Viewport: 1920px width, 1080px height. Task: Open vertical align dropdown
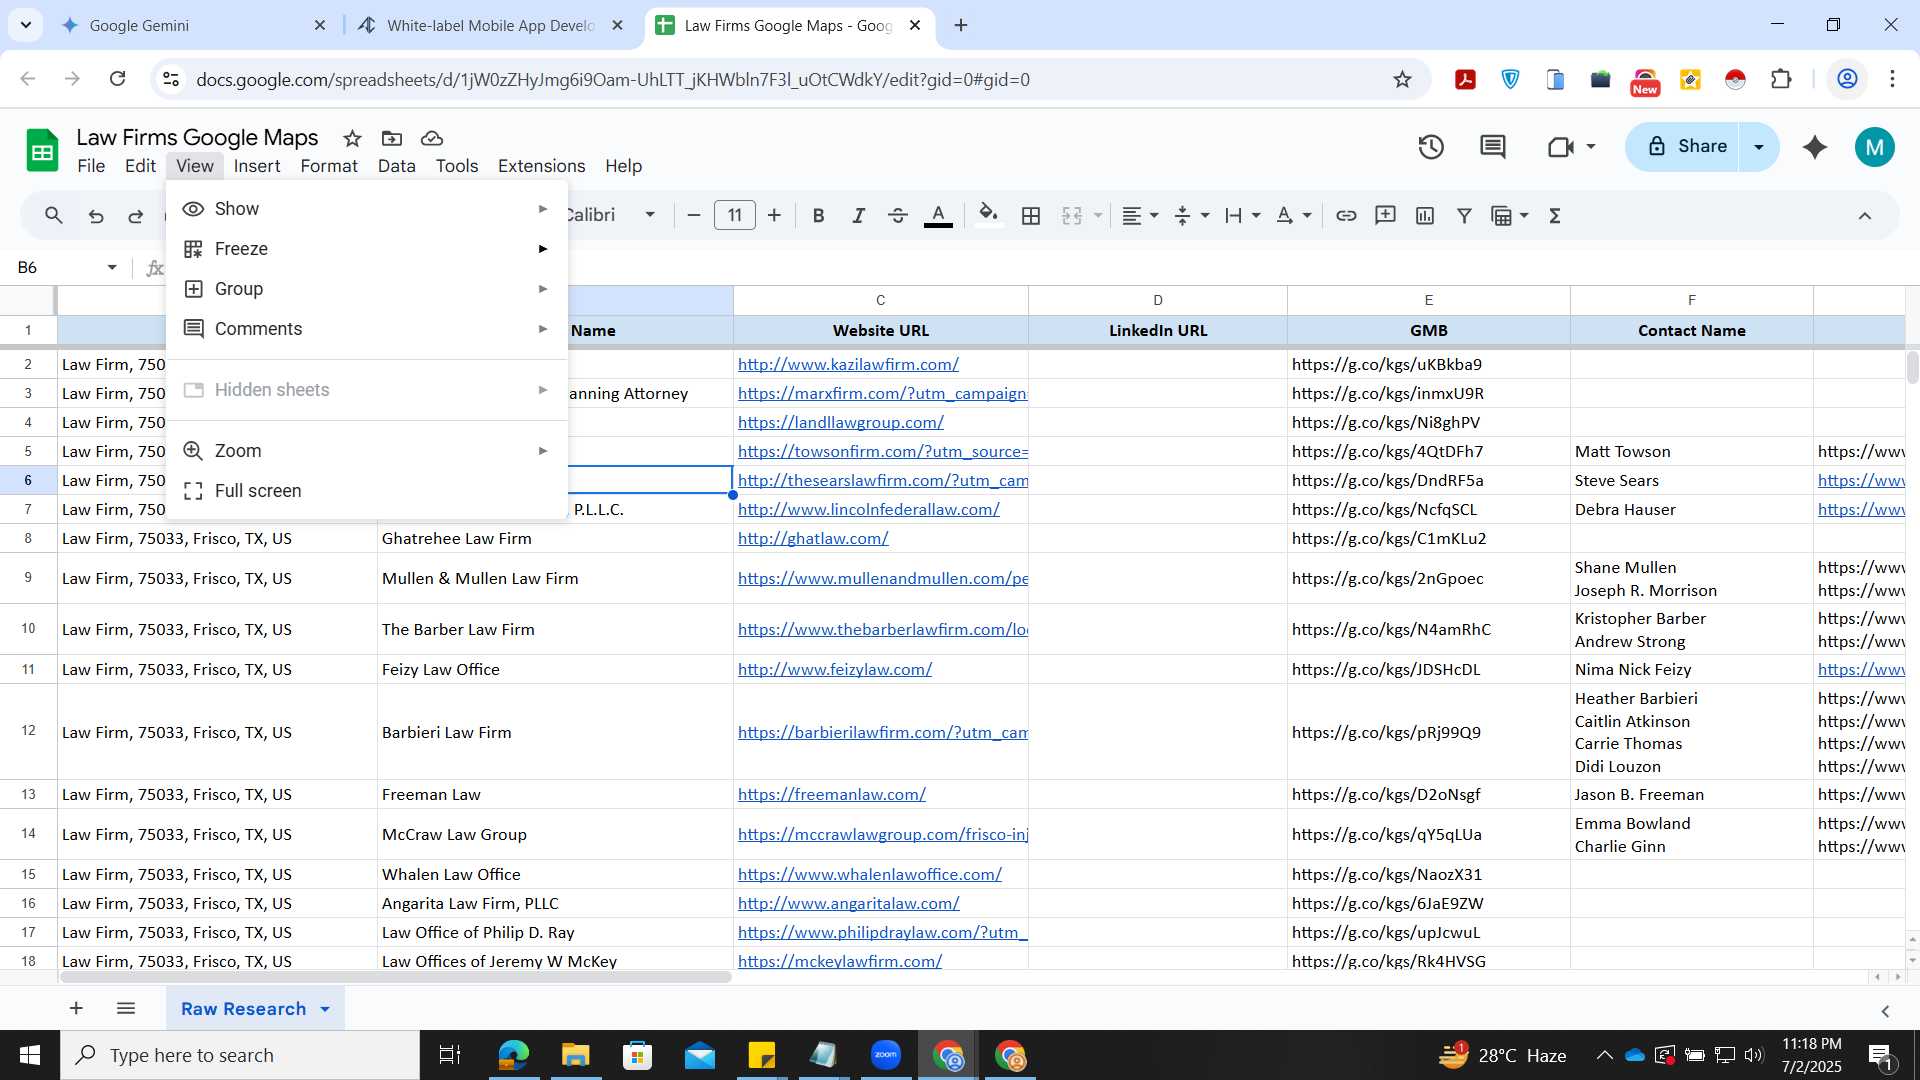tap(1191, 215)
